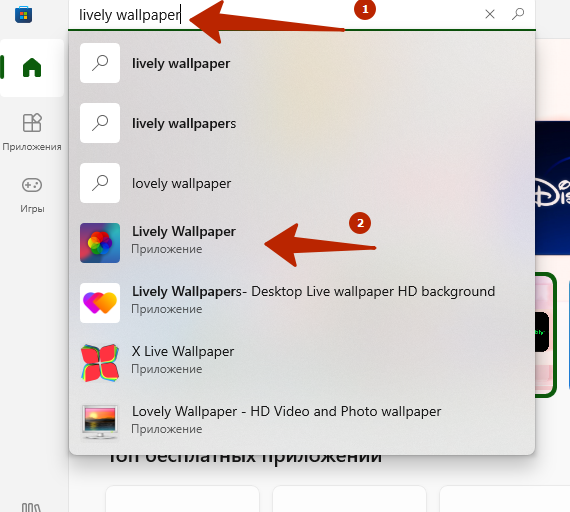
Task: Click the colorful Lively Wallpaper app icon
Action: pyautogui.click(x=100, y=243)
